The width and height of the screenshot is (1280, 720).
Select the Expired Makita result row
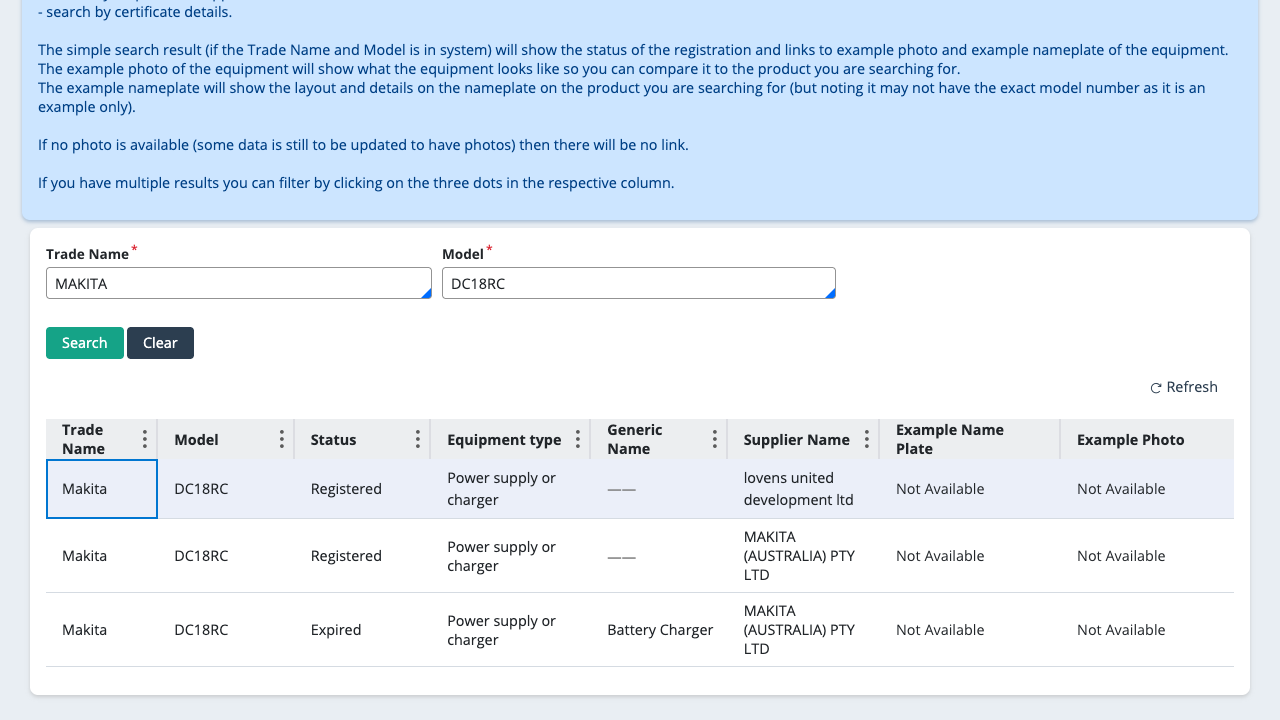400,629
